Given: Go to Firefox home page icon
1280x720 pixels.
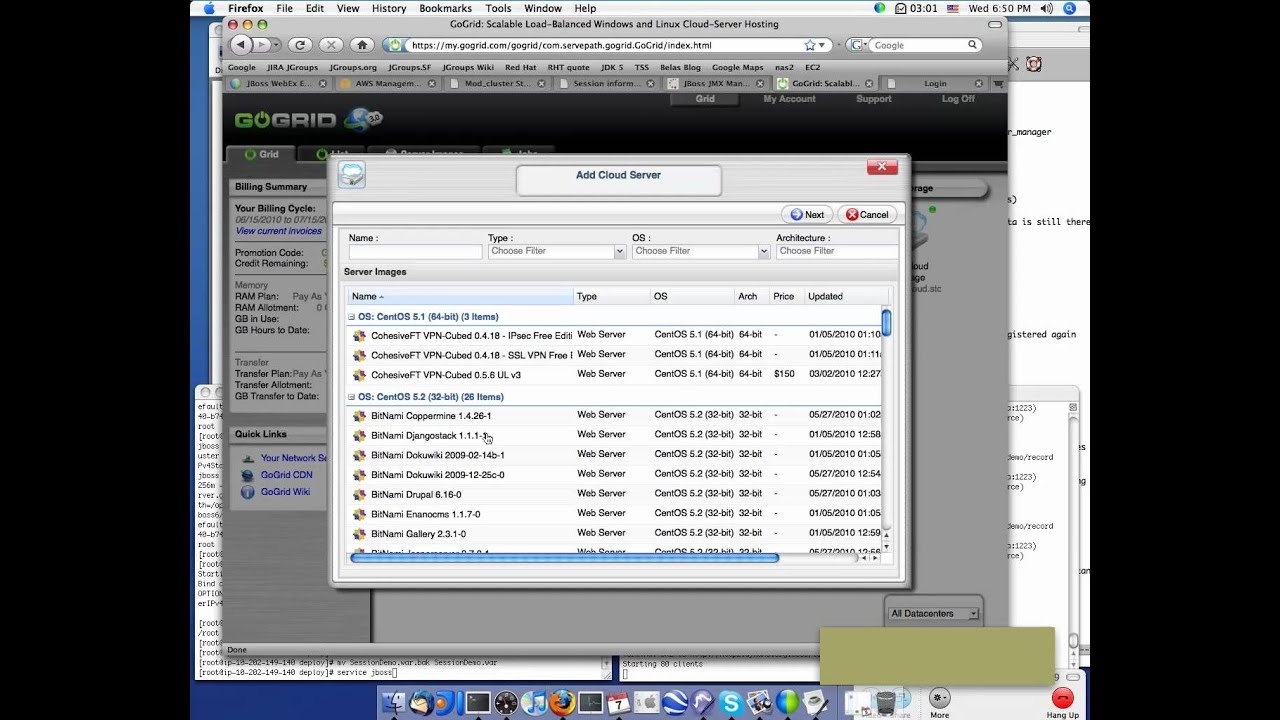Looking at the screenshot, I should pyautogui.click(x=362, y=45).
